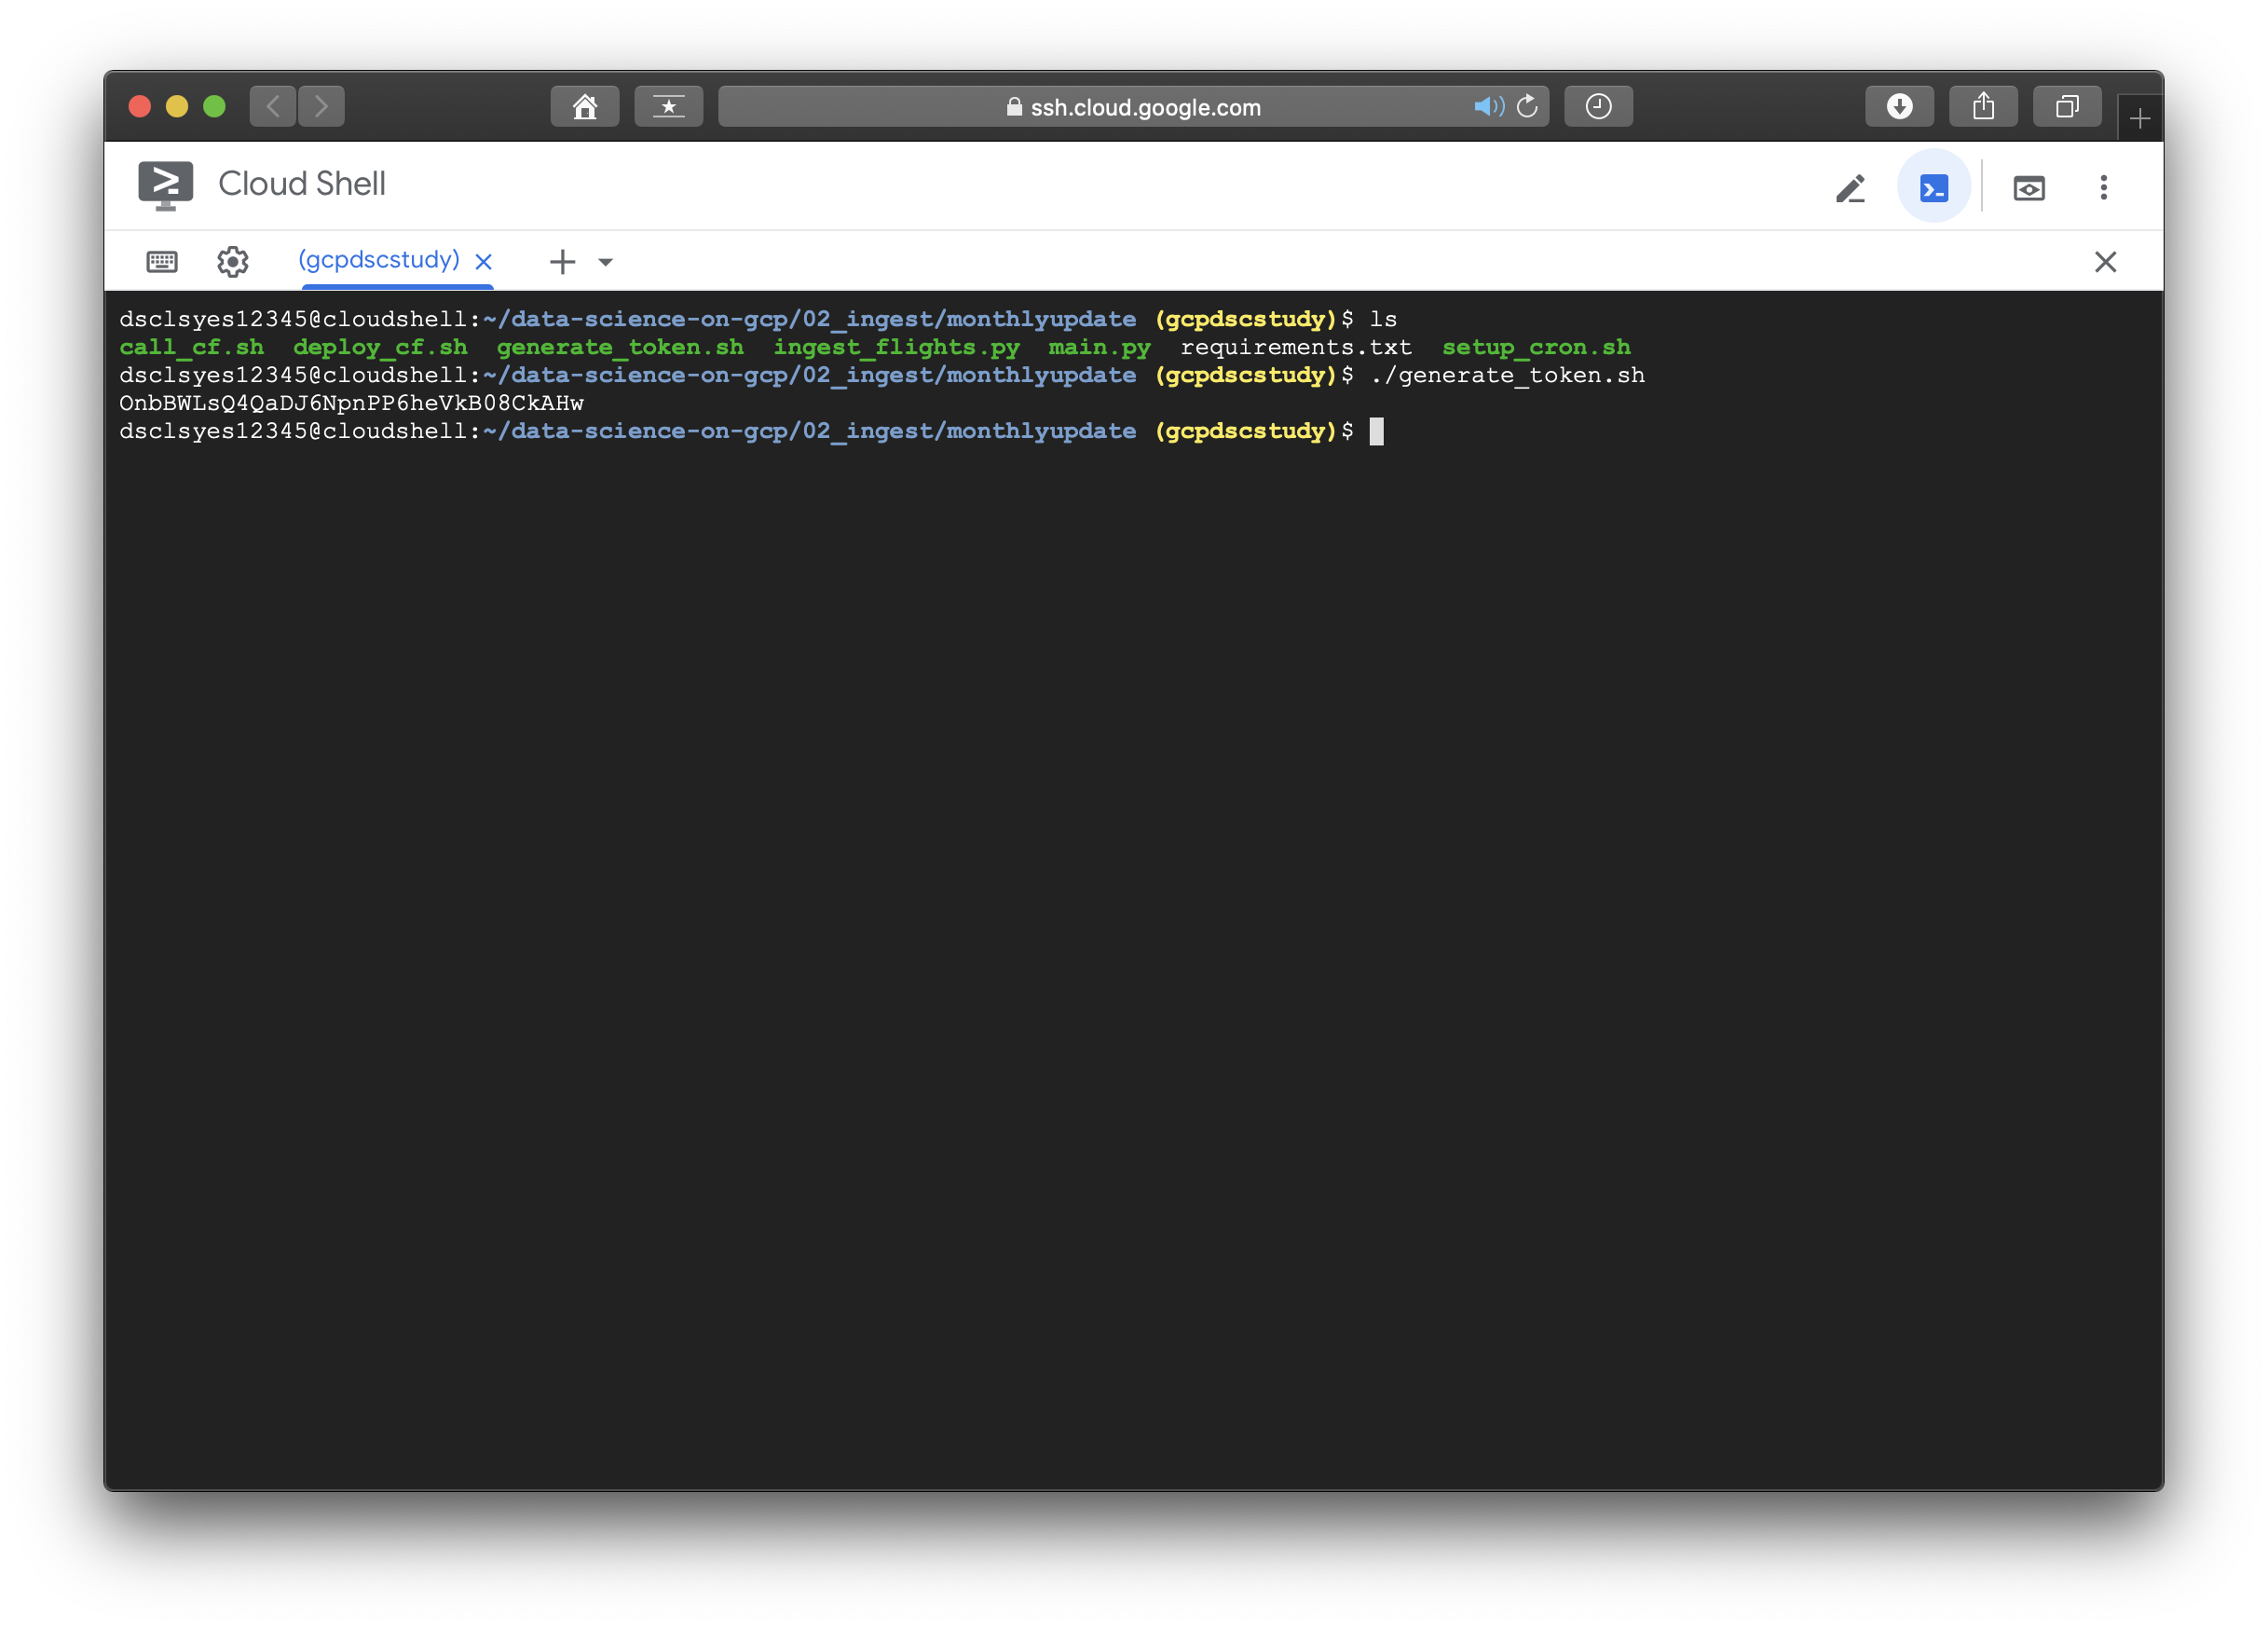Open the browser history clock button
This screenshot has height=1629, width=2268.
point(1598,107)
